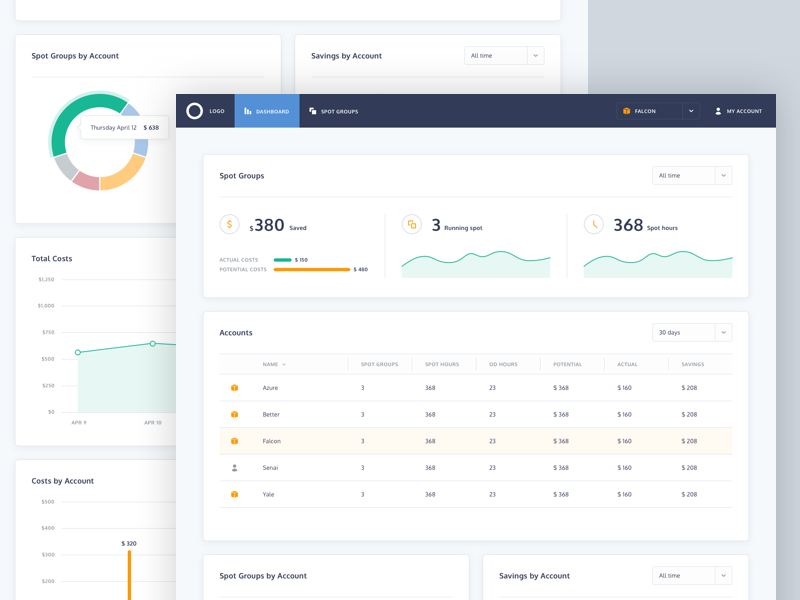Open Spot Groups All time dropdown

point(692,176)
